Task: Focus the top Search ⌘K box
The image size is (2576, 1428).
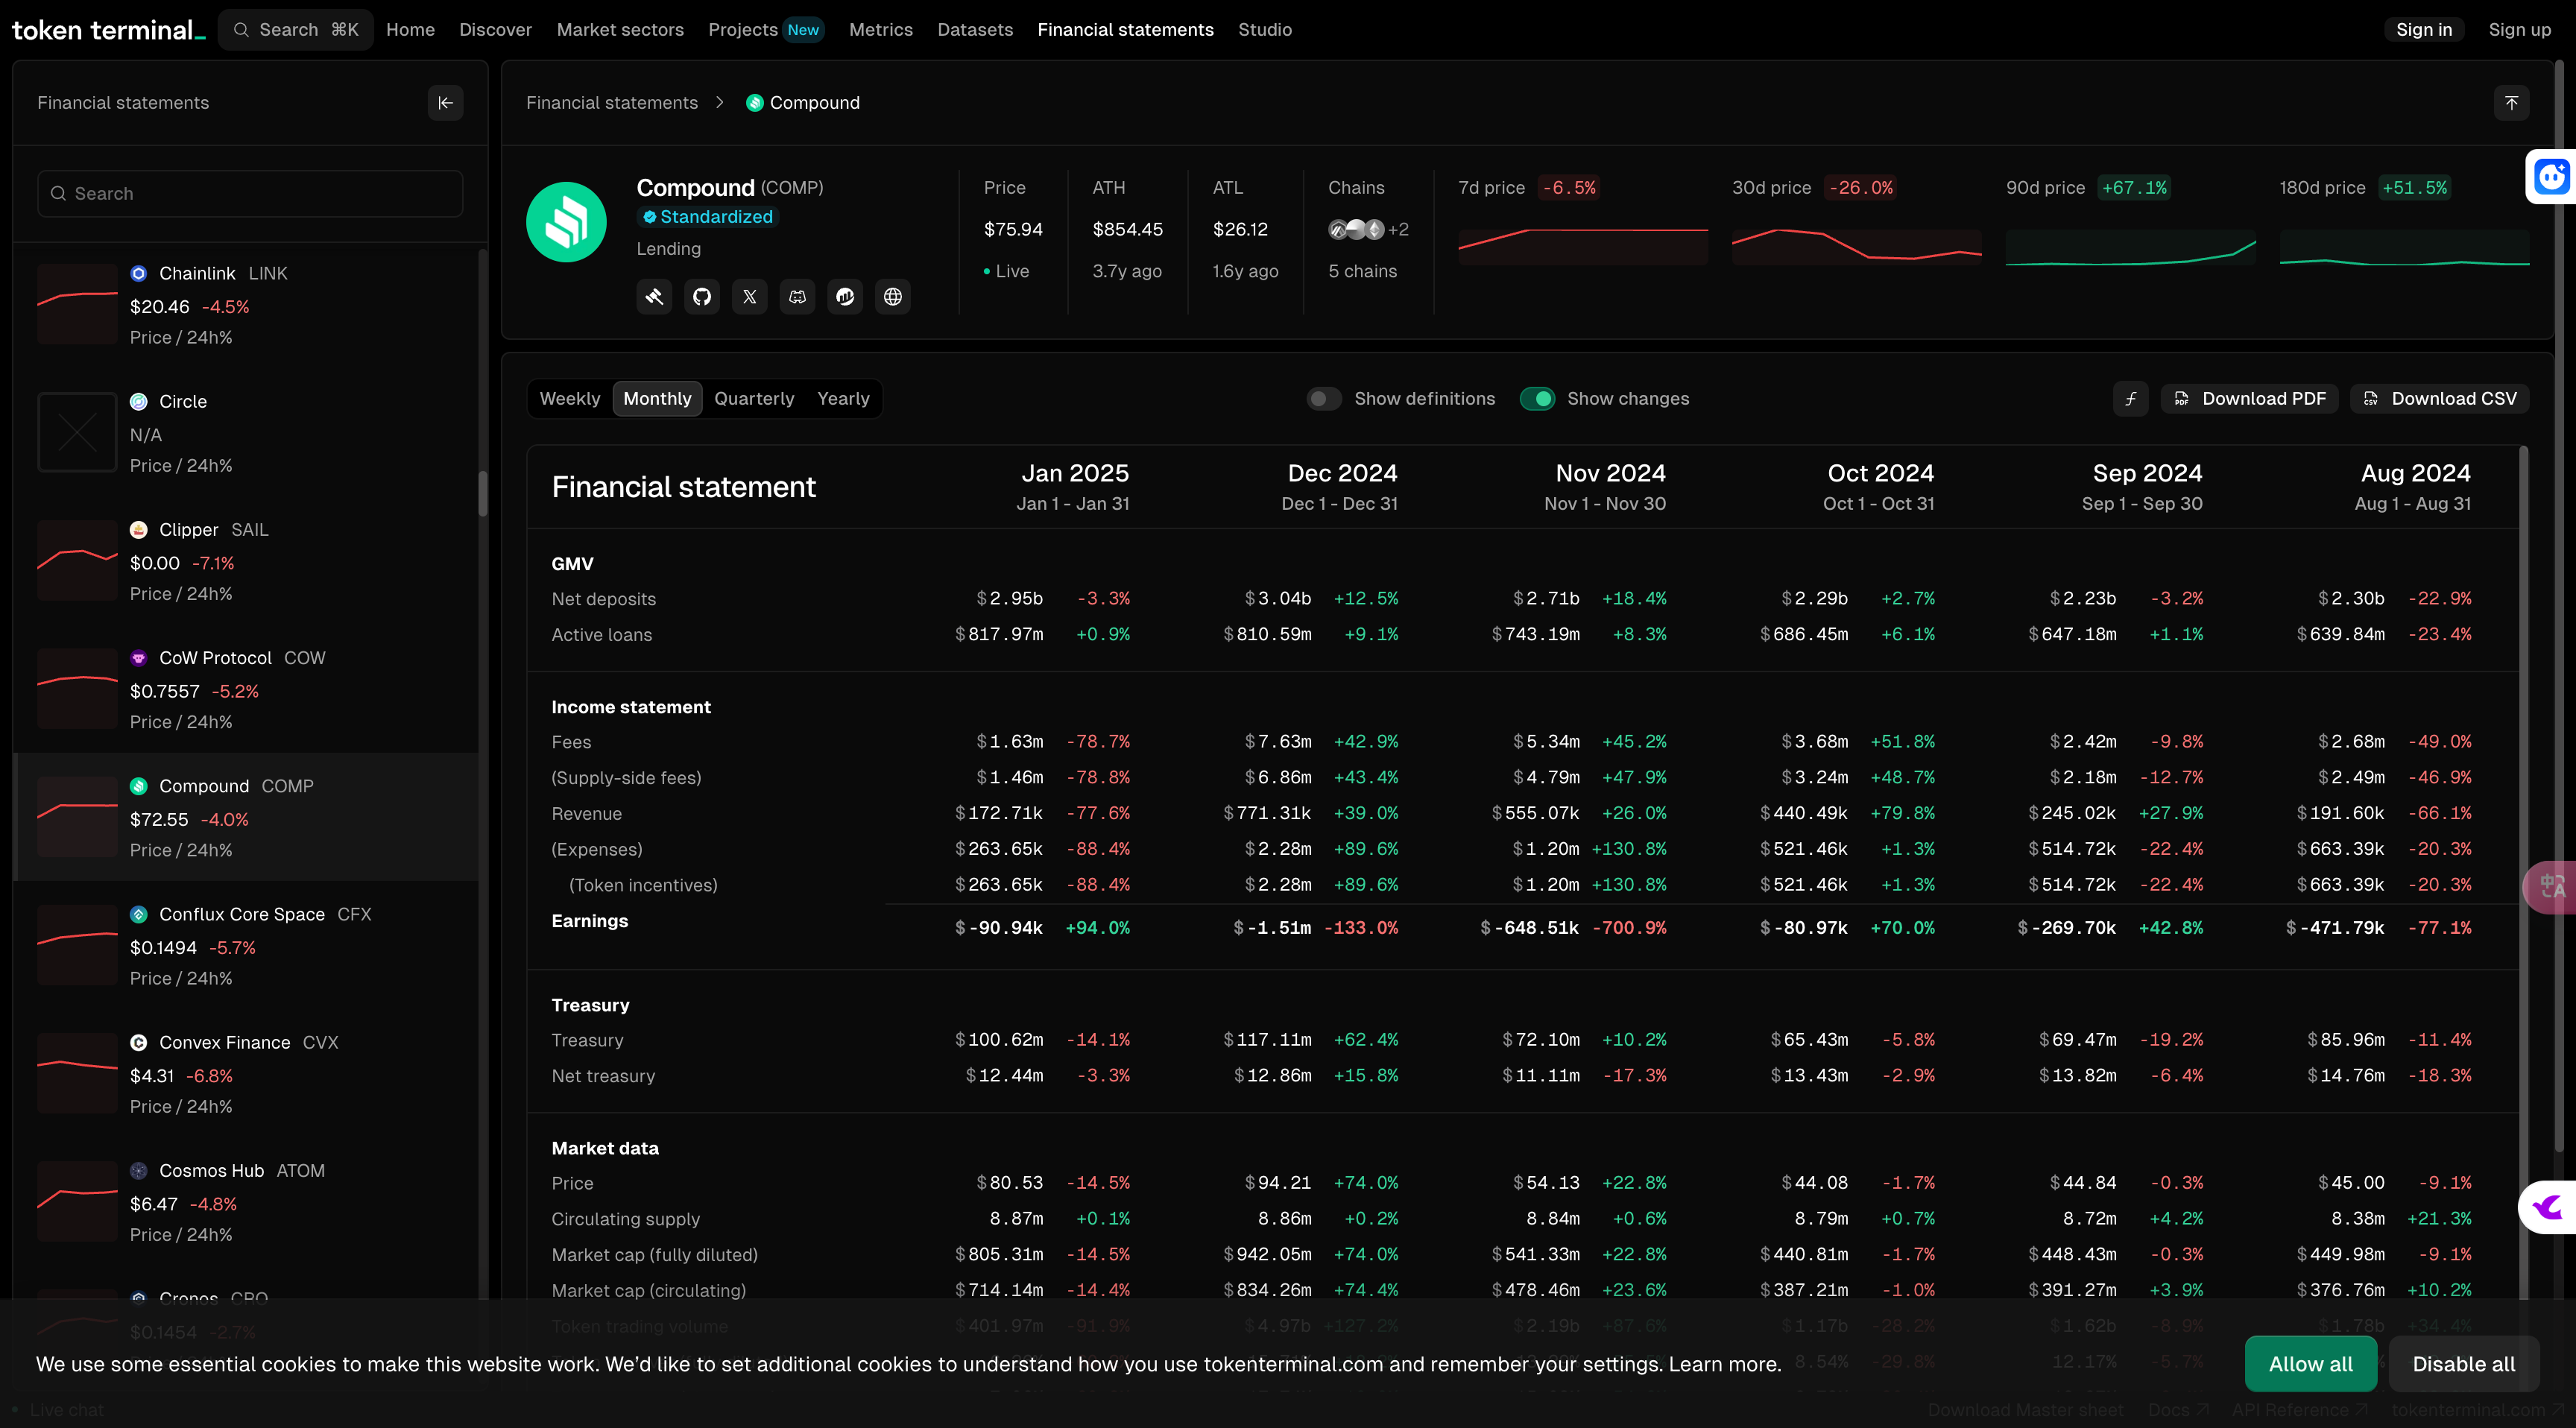Action: 296,30
